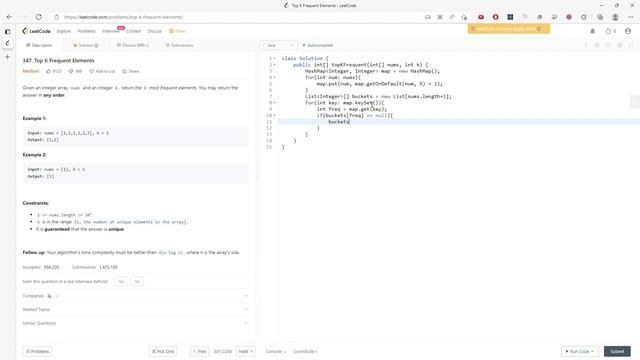Click the padlock icon in address bar
Screen dimensions: 640x360
tap(57, 17)
